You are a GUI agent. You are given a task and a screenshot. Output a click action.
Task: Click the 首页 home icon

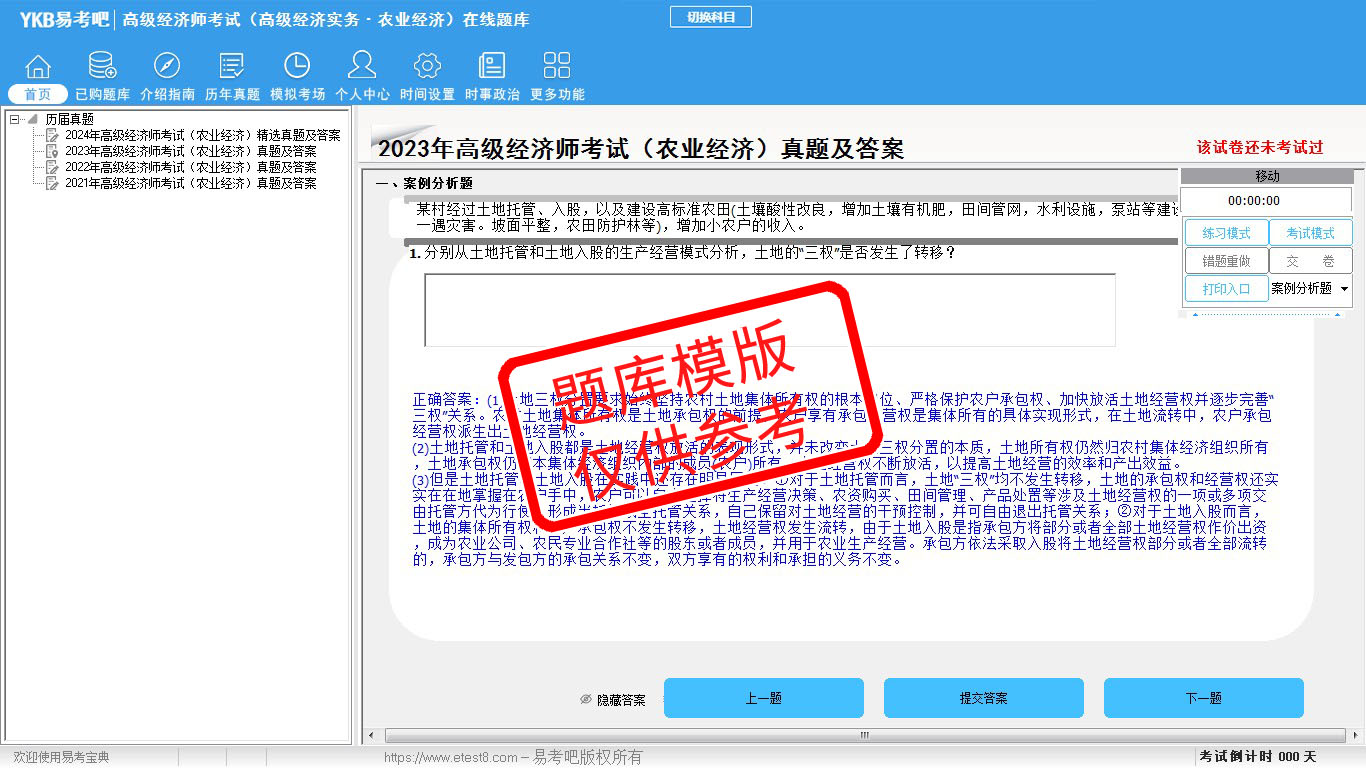point(38,67)
